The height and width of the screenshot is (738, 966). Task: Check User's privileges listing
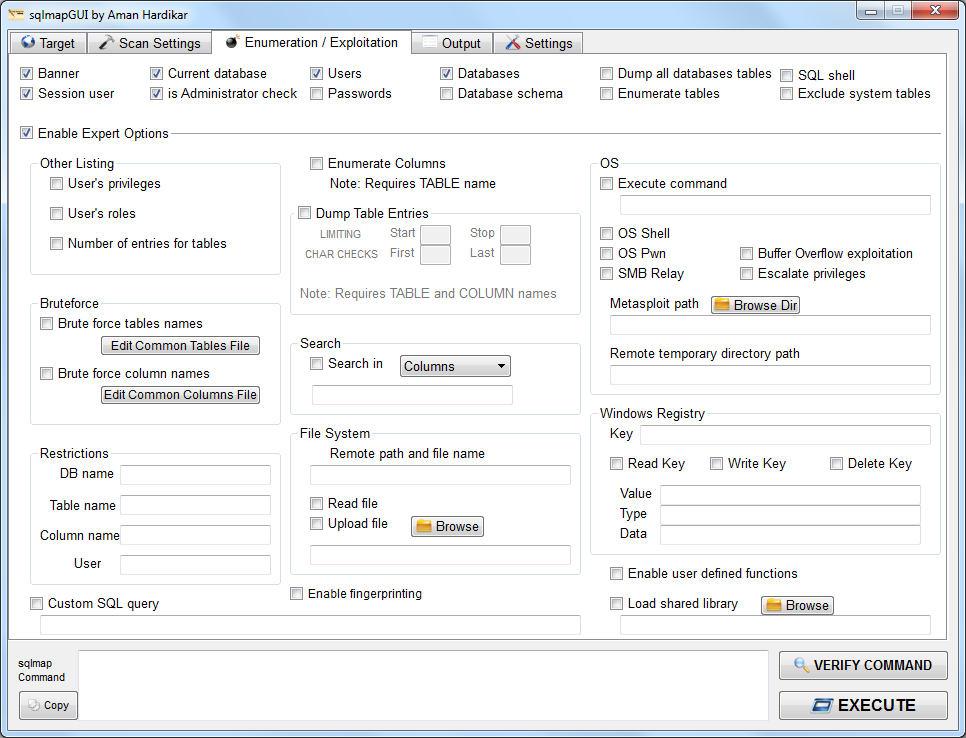(57, 184)
